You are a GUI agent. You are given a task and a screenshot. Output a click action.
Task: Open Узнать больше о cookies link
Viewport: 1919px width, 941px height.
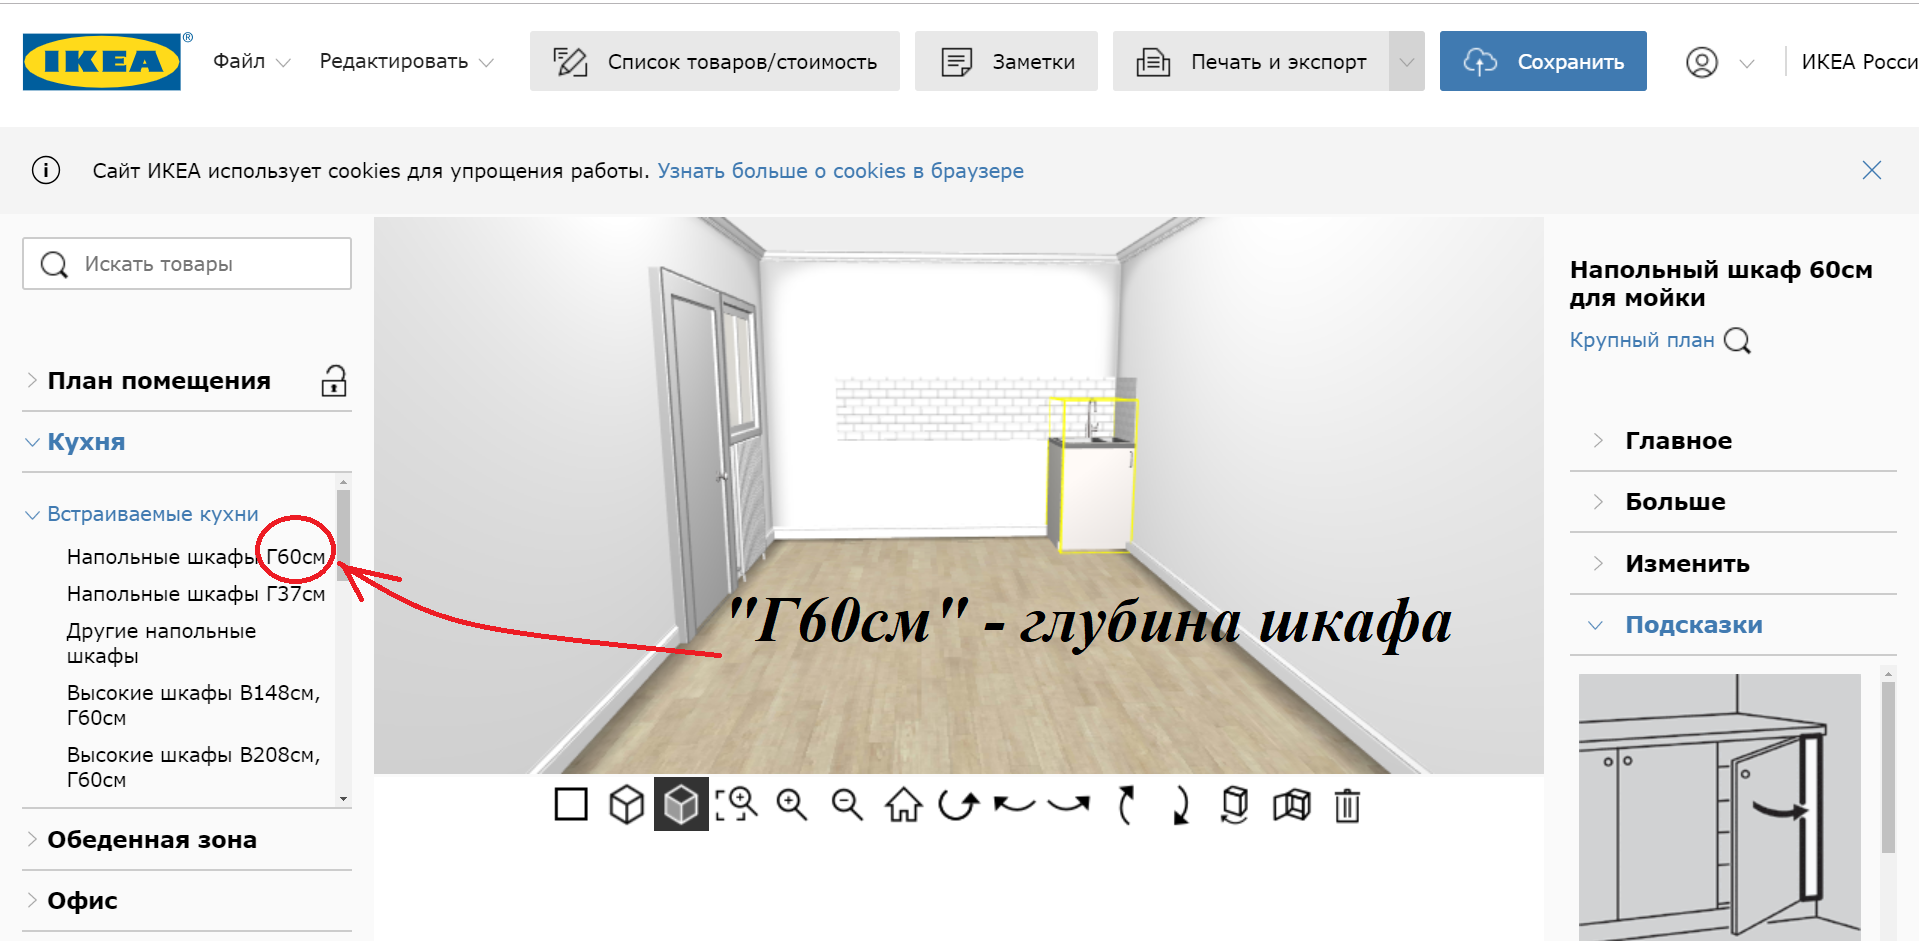840,171
